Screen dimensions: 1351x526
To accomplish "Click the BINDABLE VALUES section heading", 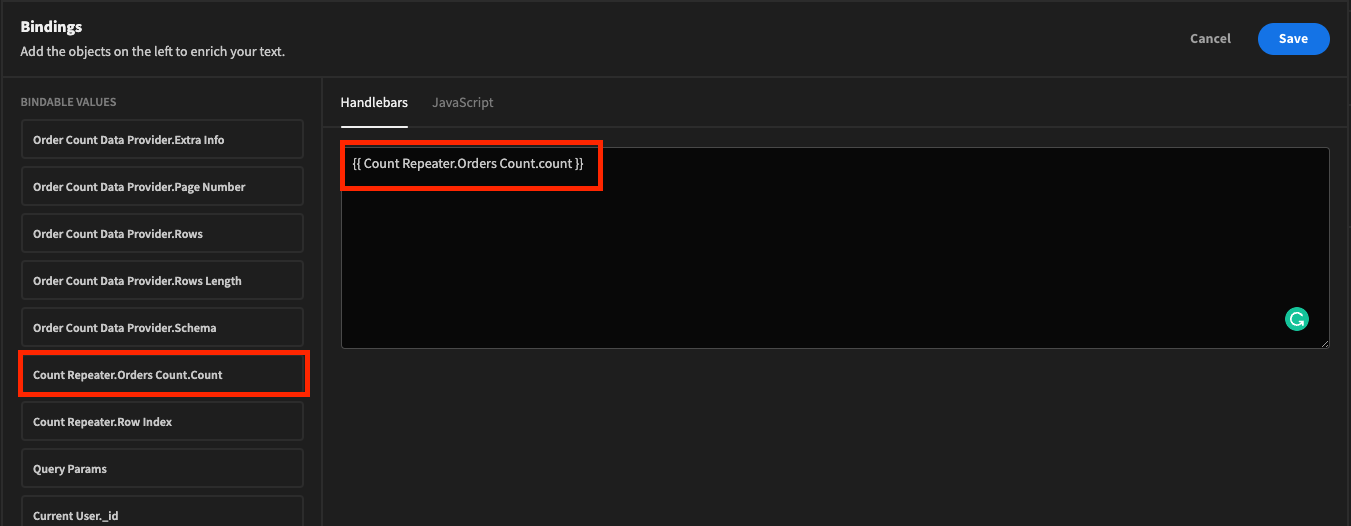I will point(68,102).
